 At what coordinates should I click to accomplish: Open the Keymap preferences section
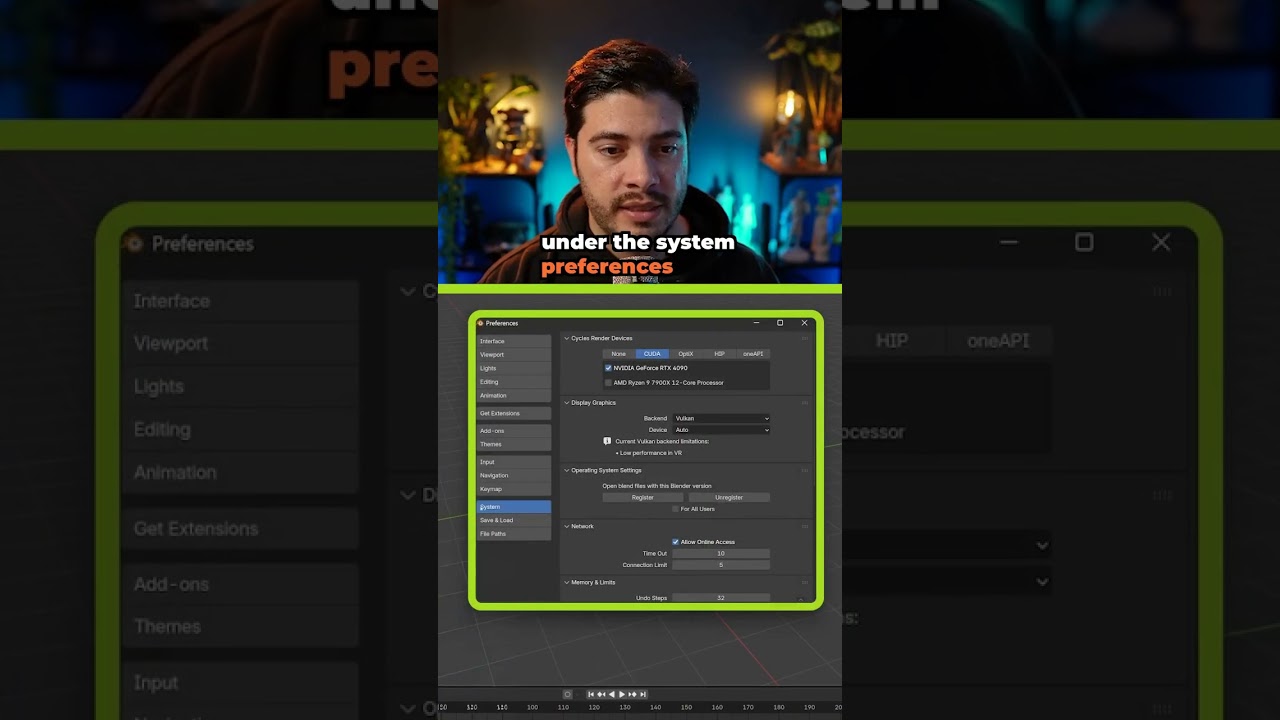(514, 489)
